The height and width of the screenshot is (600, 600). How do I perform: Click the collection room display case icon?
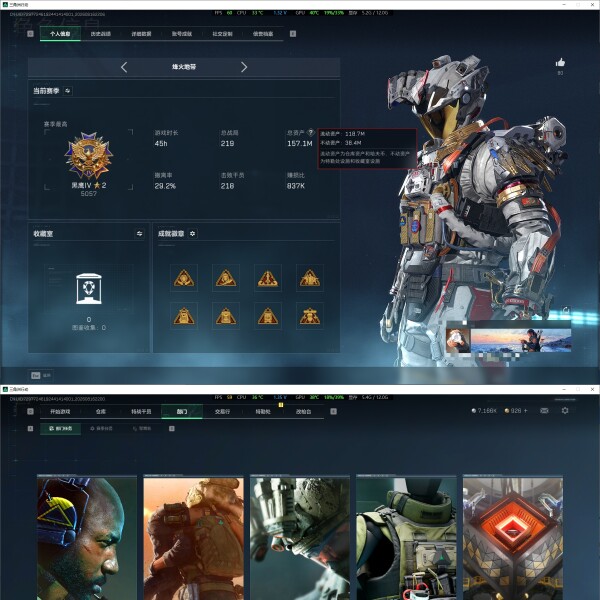pyautogui.click(x=89, y=289)
